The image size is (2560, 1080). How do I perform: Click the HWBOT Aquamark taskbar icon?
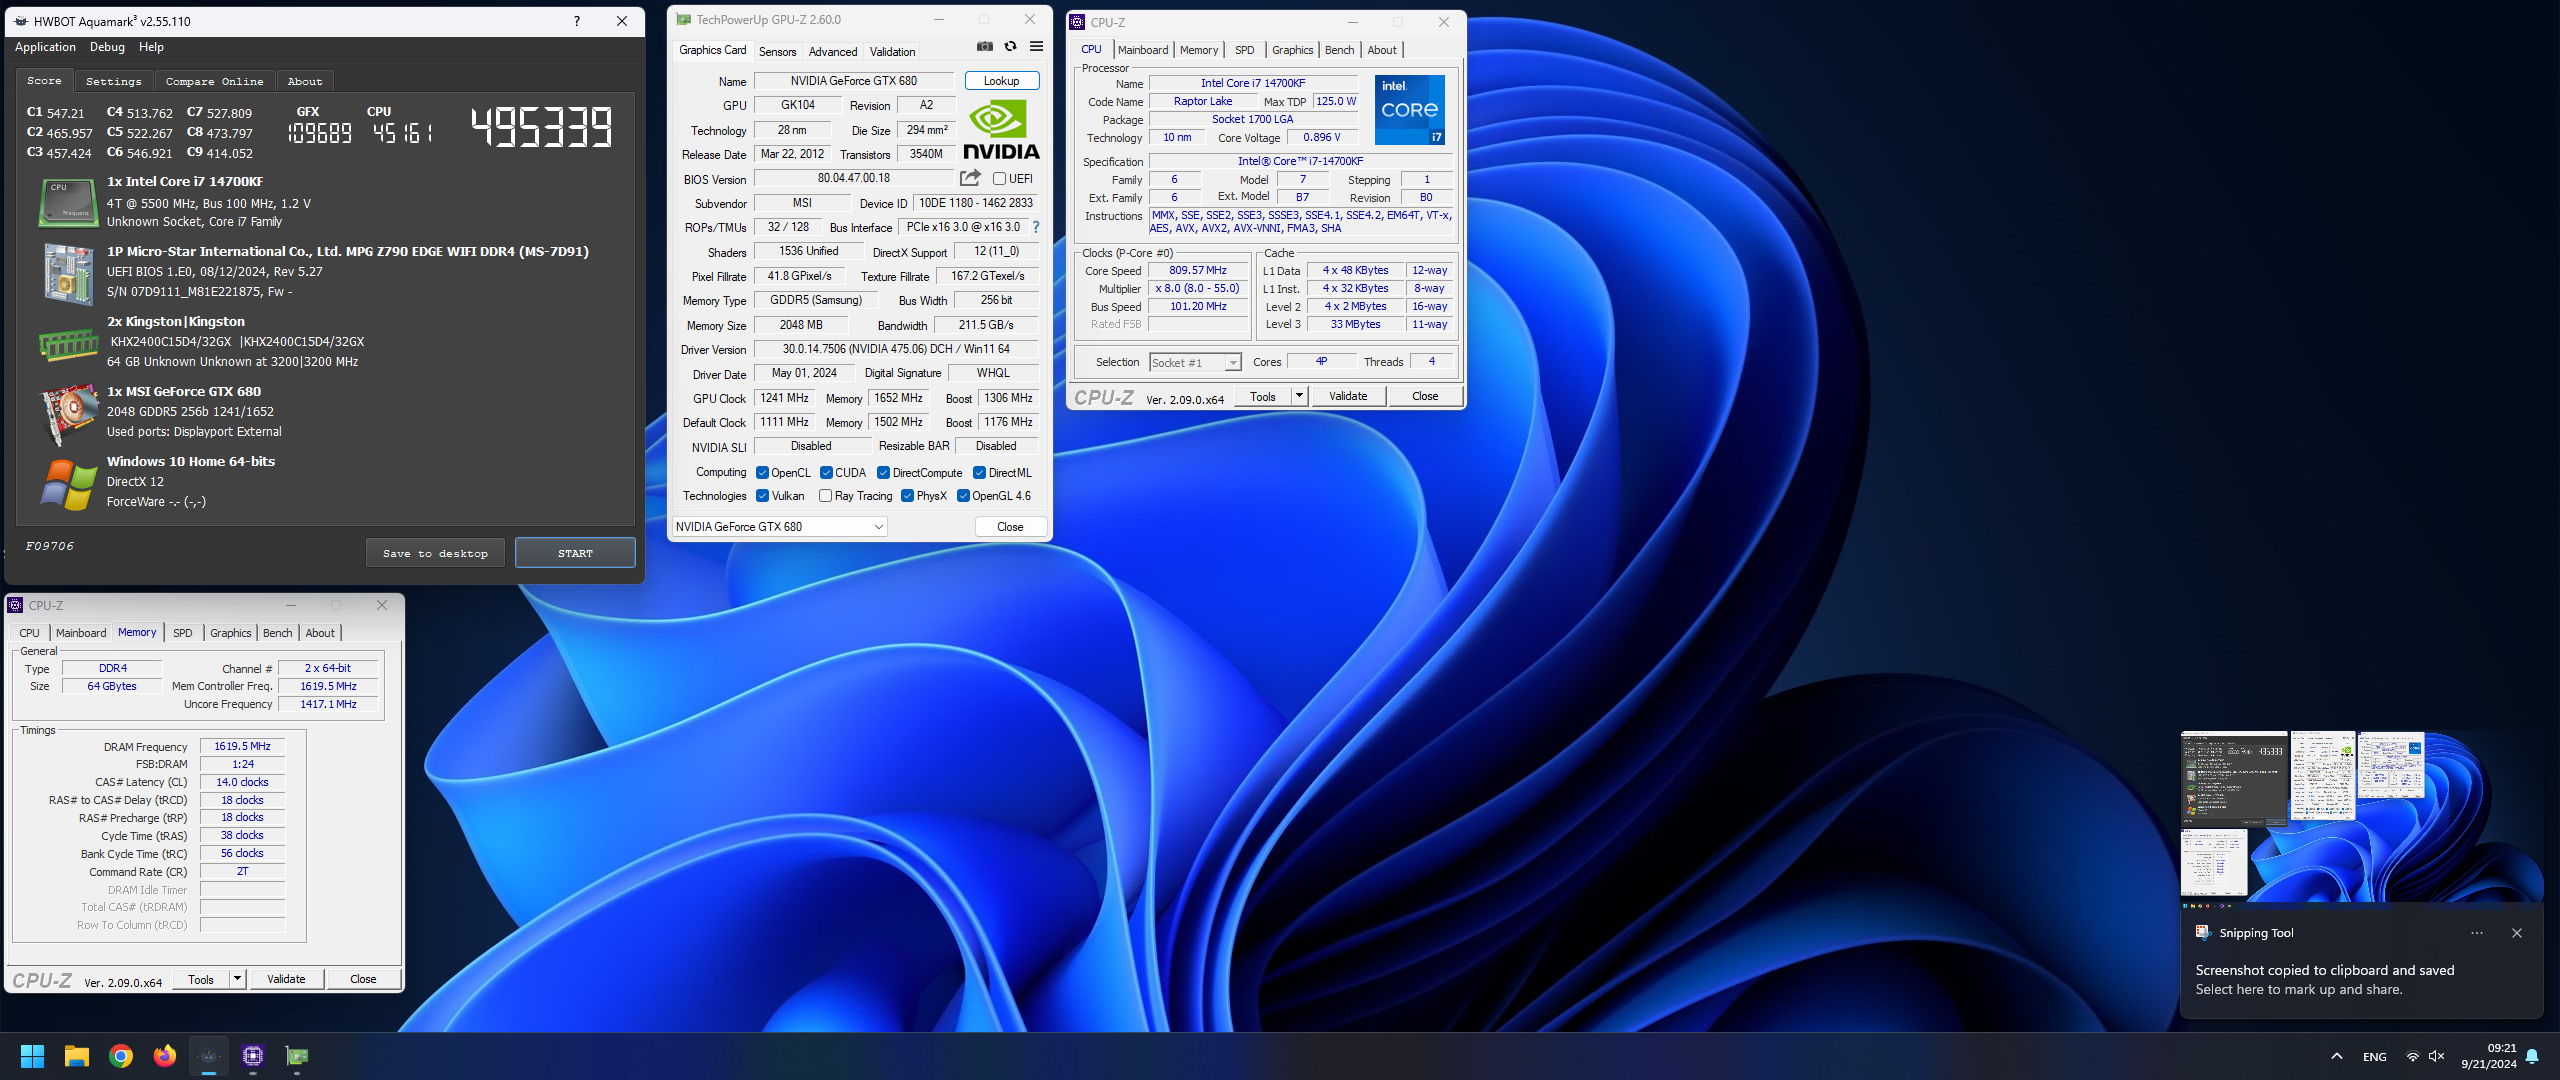tap(209, 1055)
